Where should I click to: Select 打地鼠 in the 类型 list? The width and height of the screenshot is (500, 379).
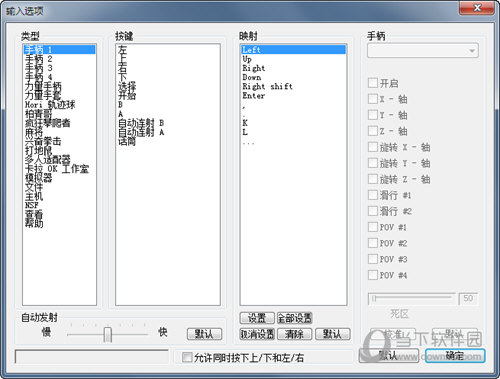59,150
